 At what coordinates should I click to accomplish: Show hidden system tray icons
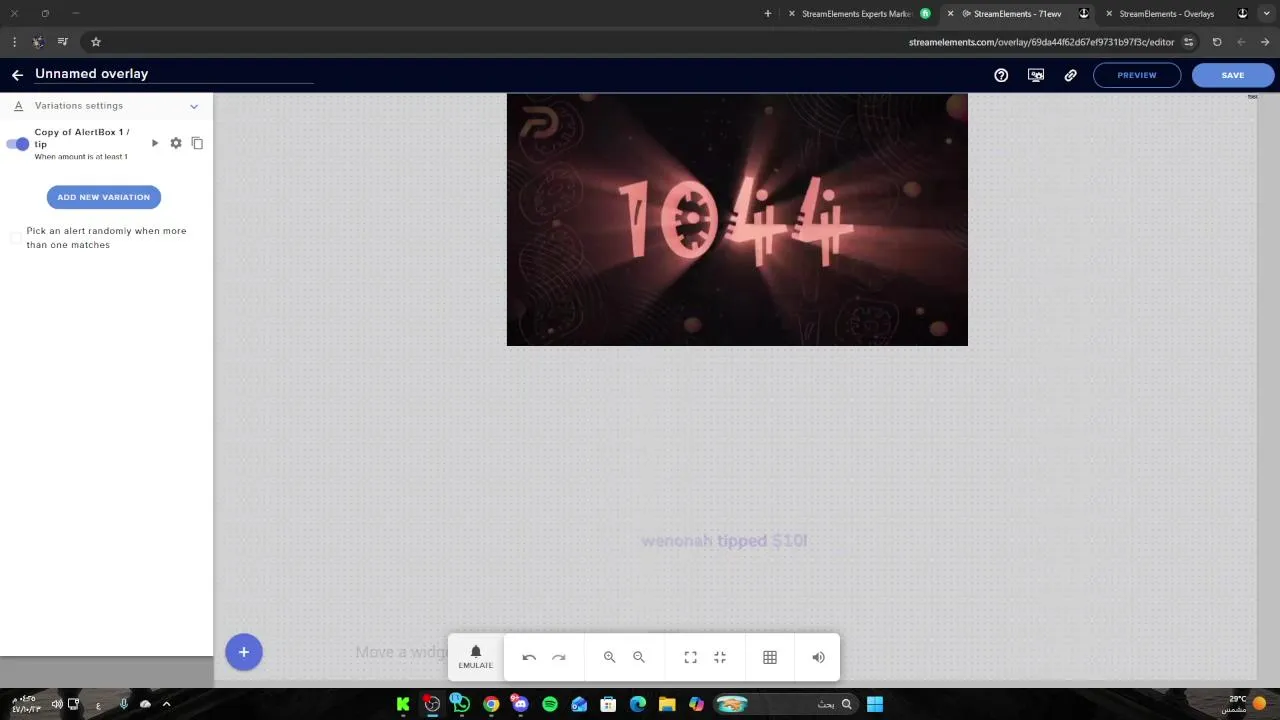[166, 704]
